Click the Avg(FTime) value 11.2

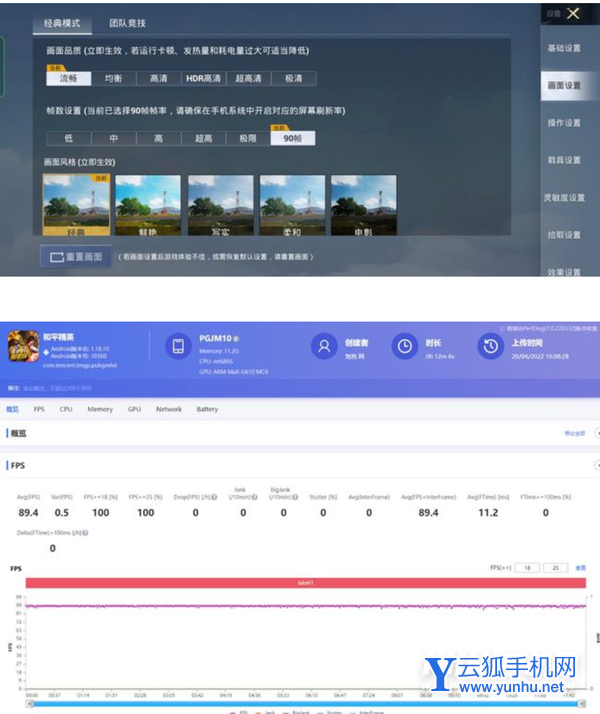[488, 513]
